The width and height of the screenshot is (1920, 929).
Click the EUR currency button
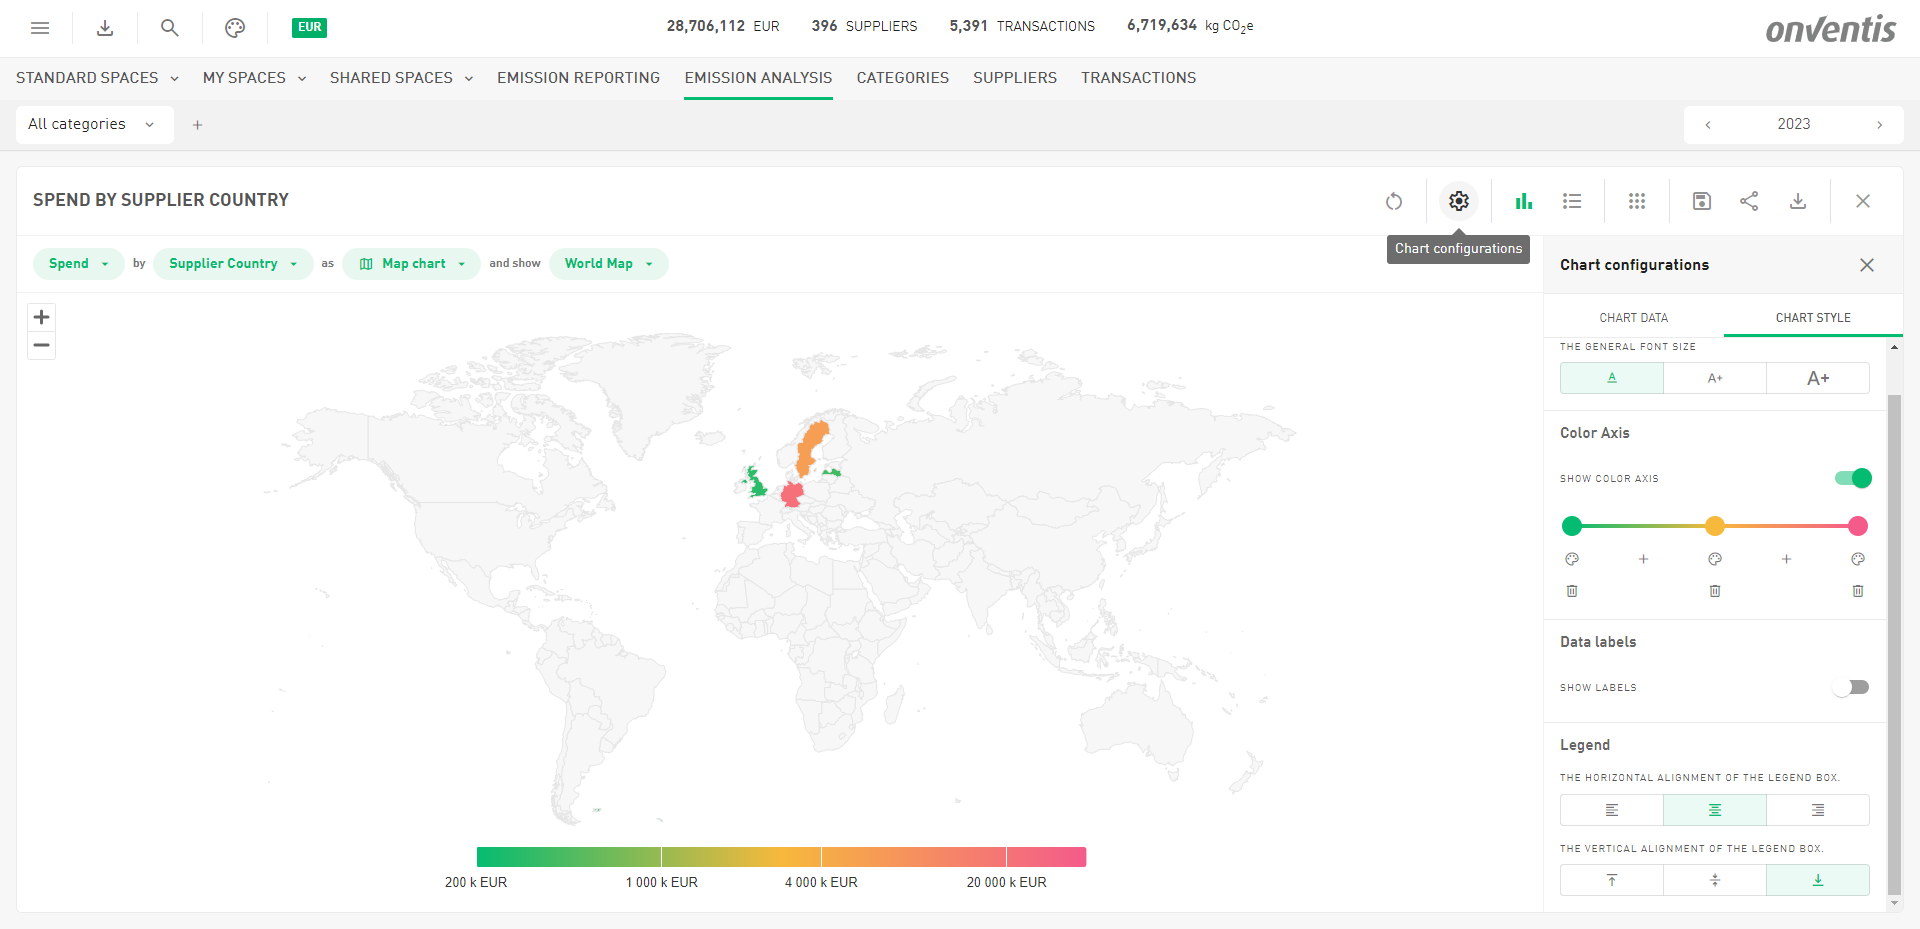[x=309, y=27]
